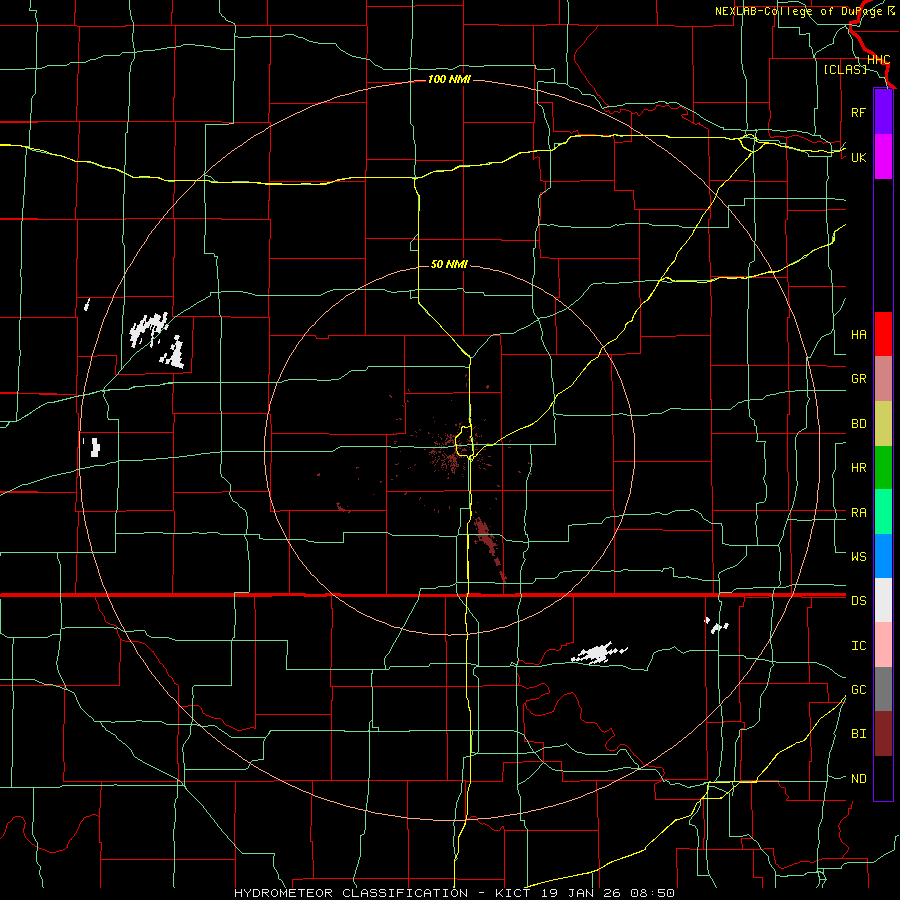Image resolution: width=900 pixels, height=900 pixels.
Task: Click the "HYDROMETEOR CLASSIFICATION" caption text
Action: pos(351,893)
